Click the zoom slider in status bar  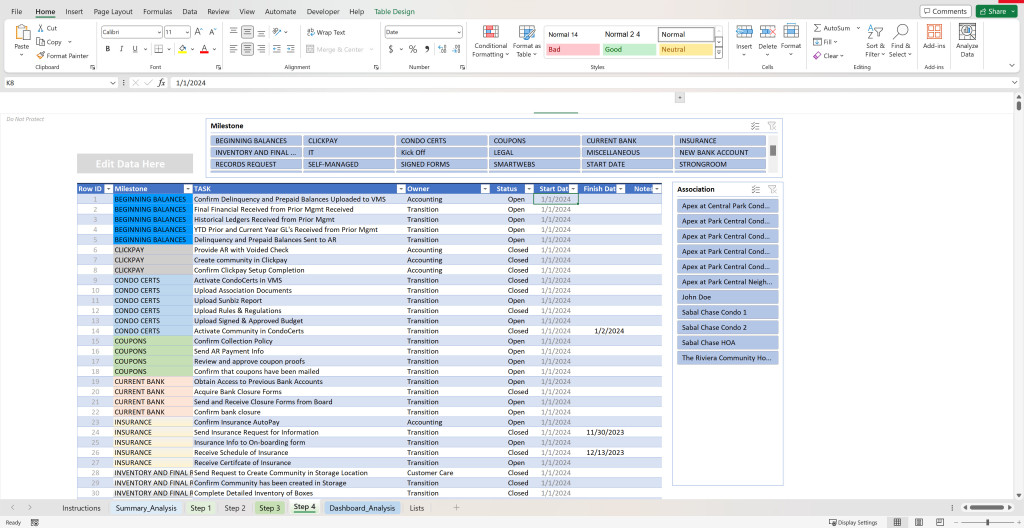click(x=987, y=522)
